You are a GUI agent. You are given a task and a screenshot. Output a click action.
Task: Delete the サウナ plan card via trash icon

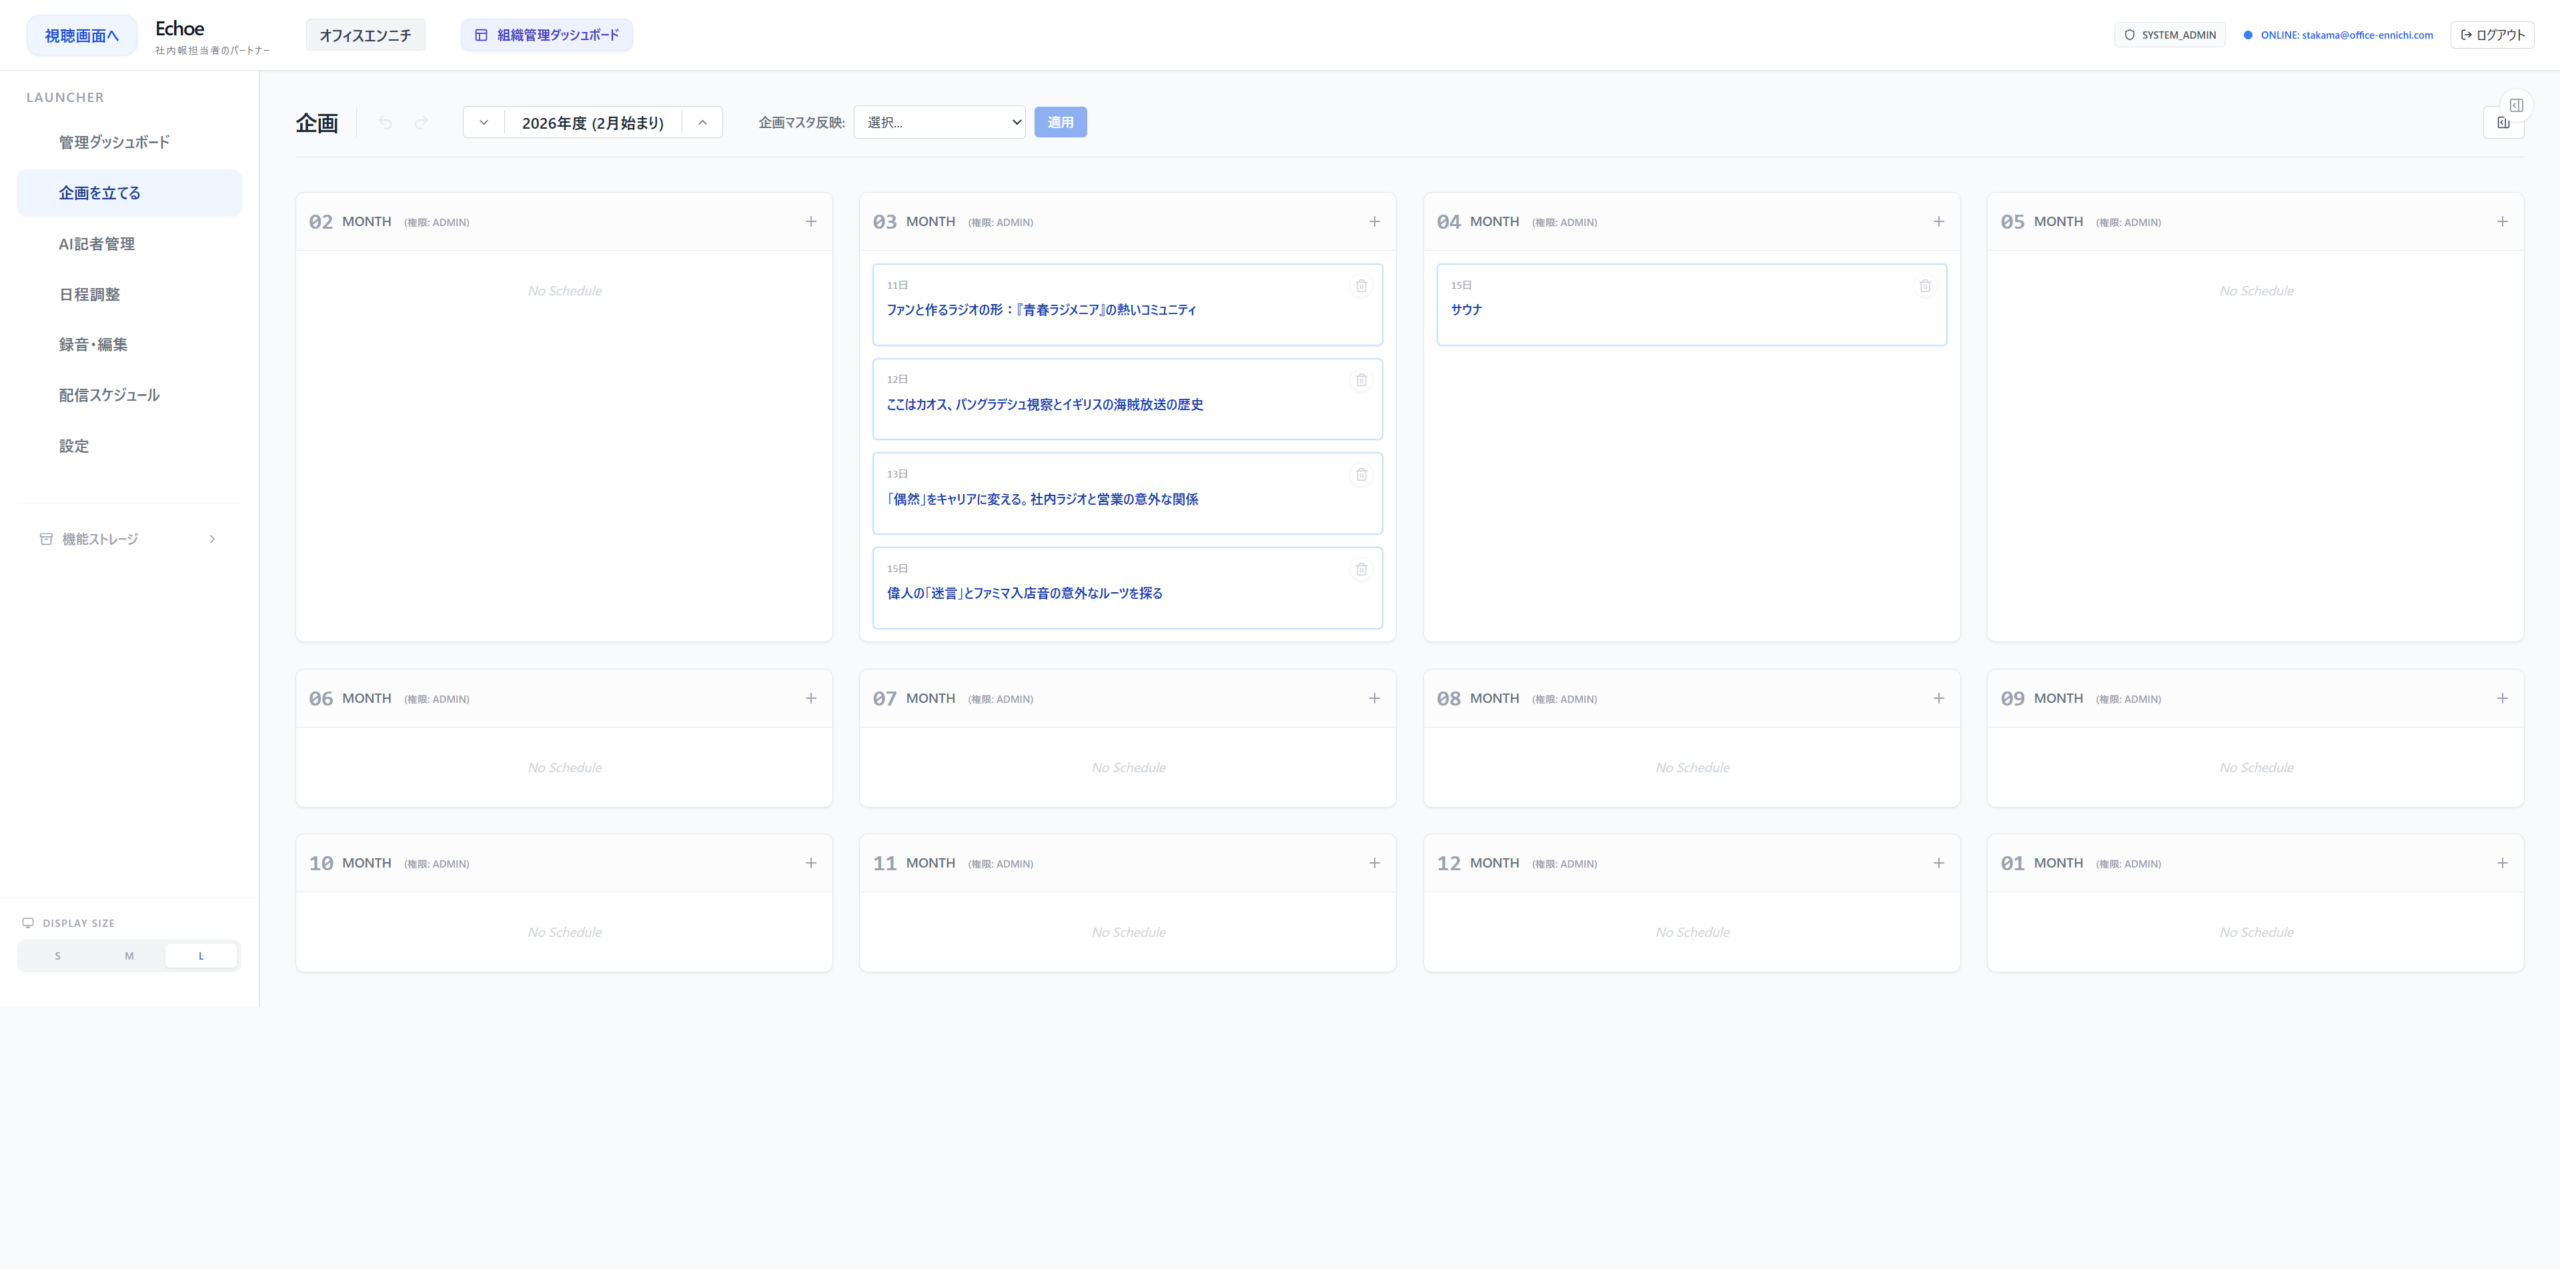[1924, 287]
